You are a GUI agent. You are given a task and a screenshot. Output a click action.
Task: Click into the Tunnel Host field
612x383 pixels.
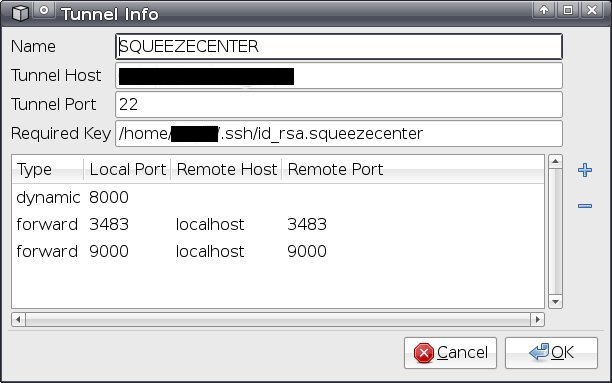point(339,76)
